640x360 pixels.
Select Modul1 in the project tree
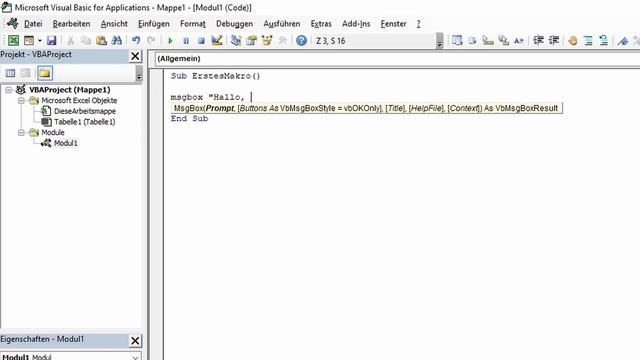point(66,143)
